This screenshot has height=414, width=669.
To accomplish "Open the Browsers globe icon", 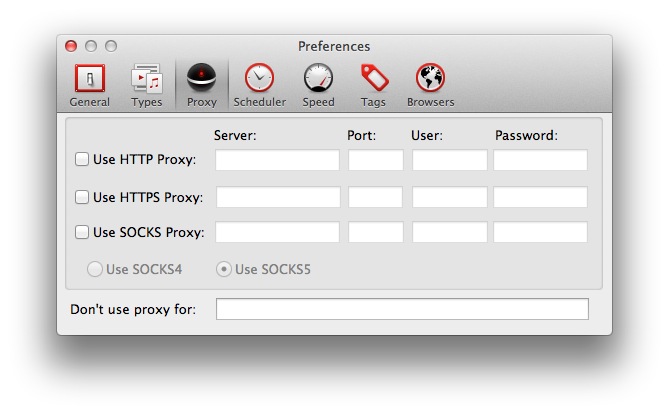I will click(430, 79).
